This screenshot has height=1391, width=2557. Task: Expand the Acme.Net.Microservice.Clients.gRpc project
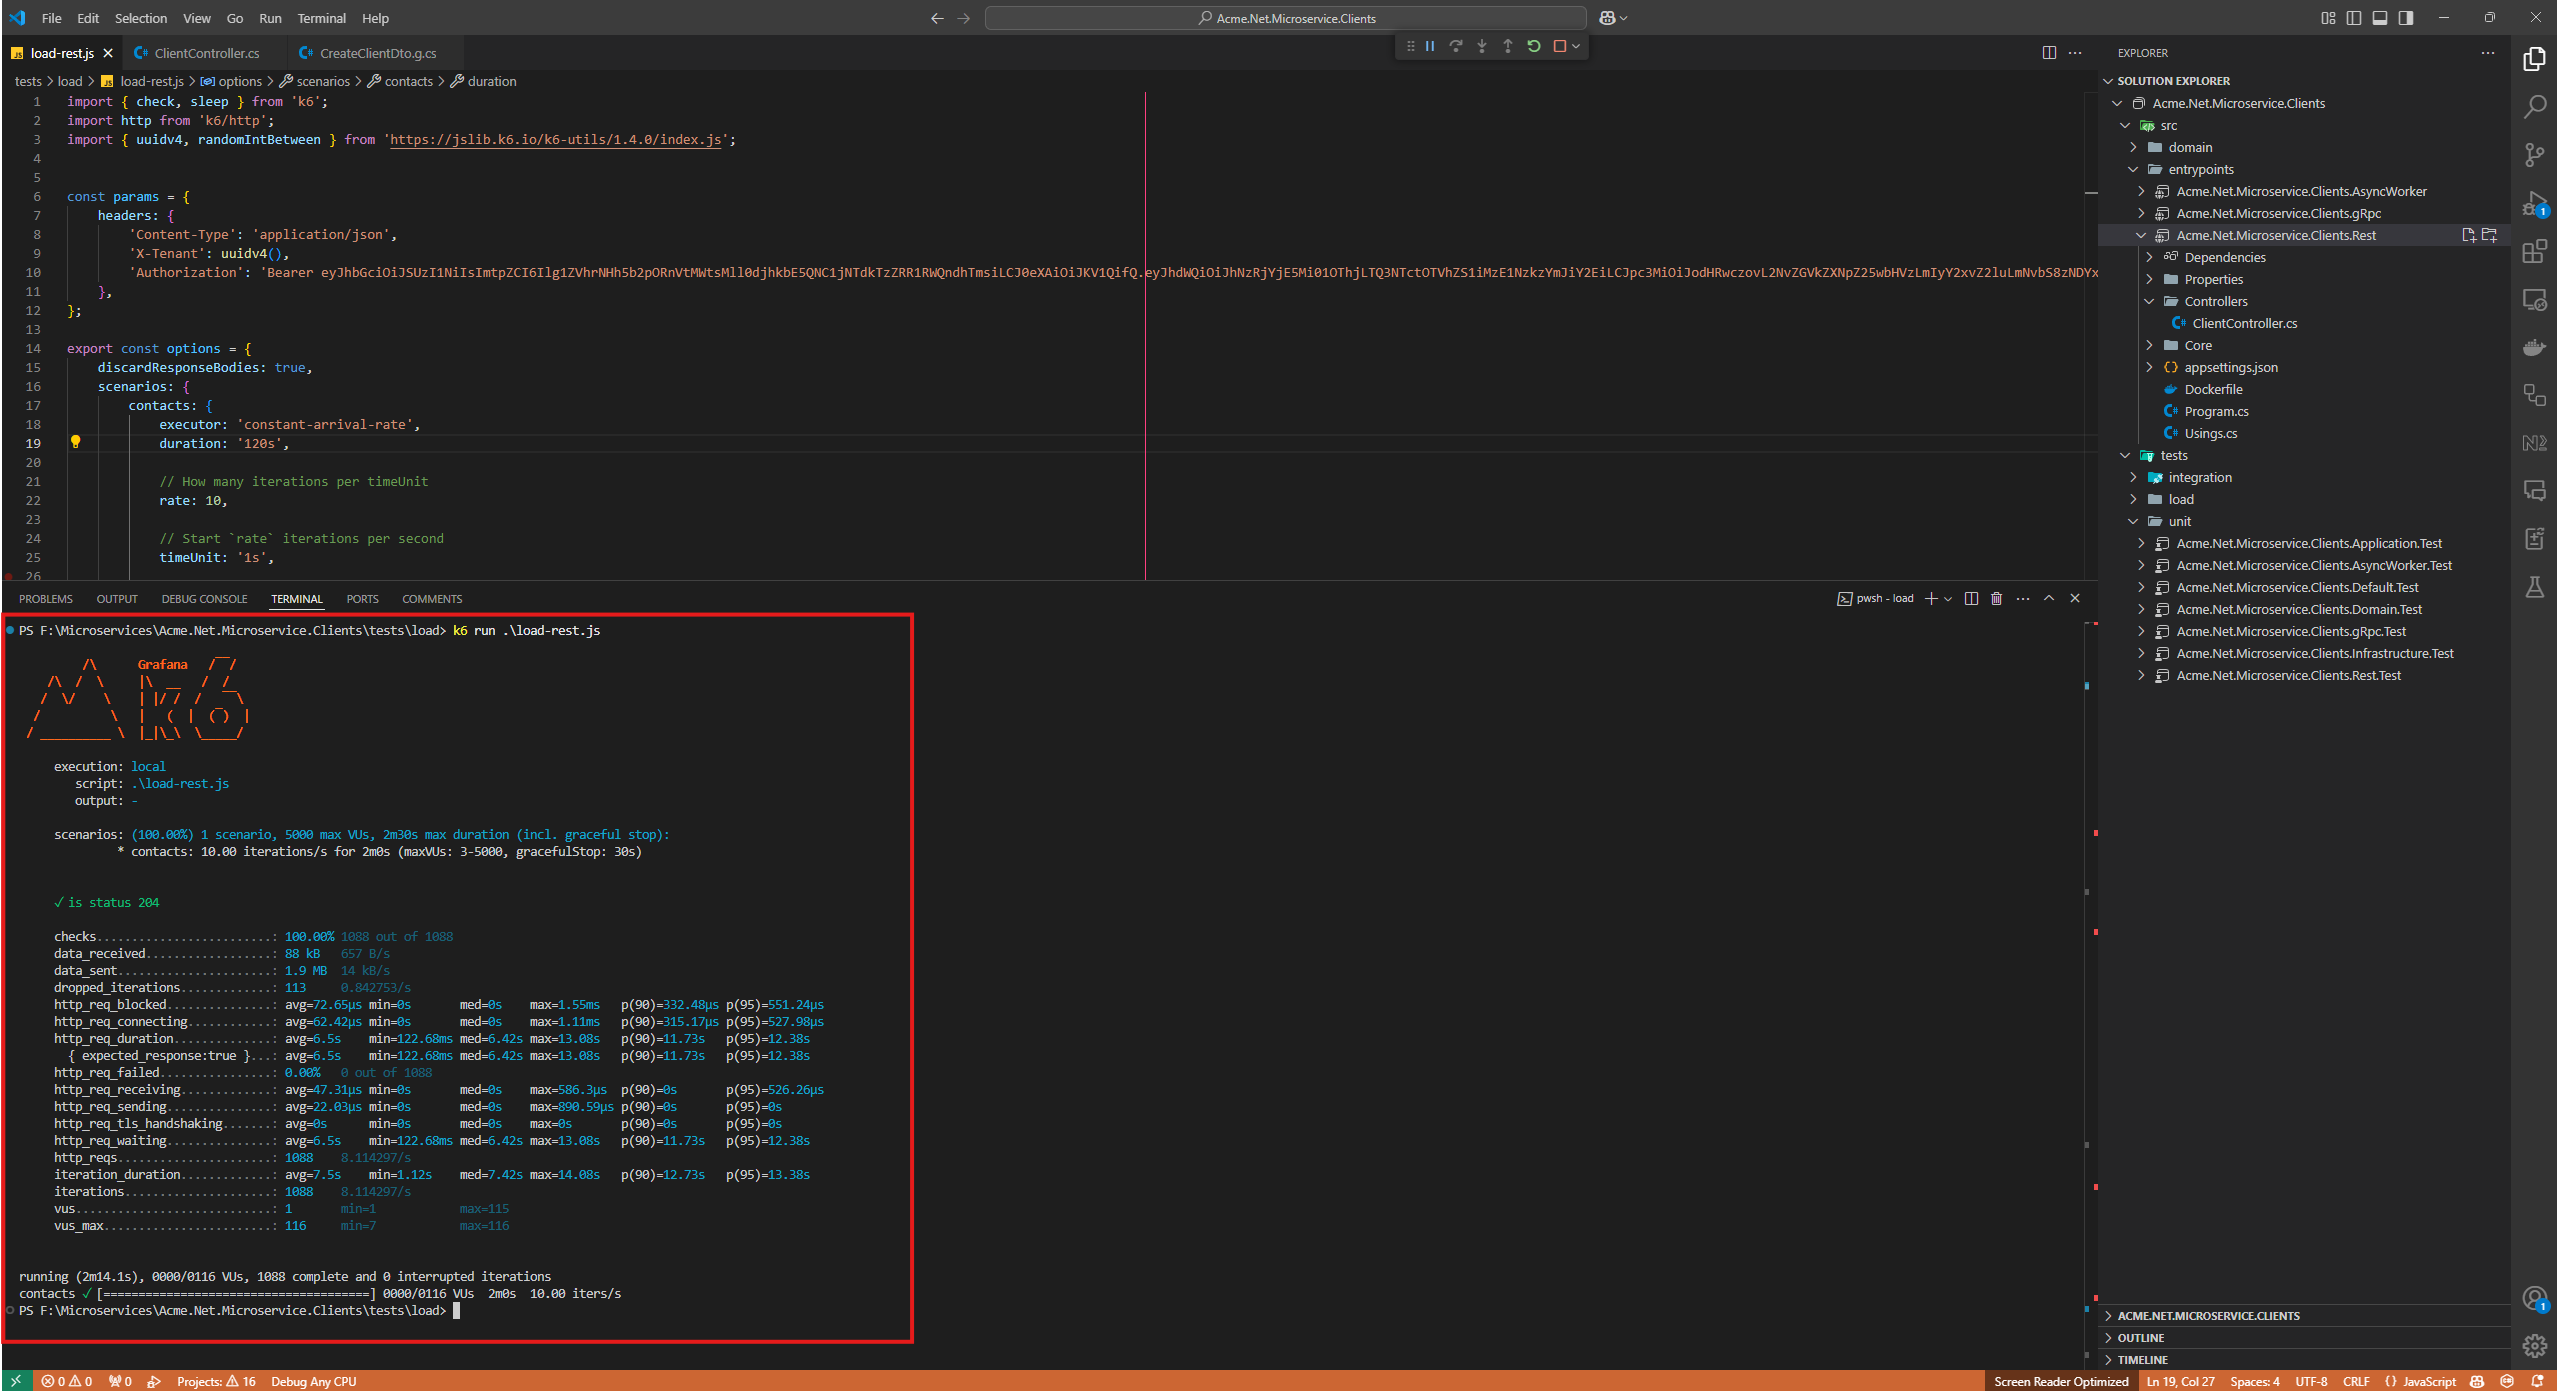pos(2141,213)
